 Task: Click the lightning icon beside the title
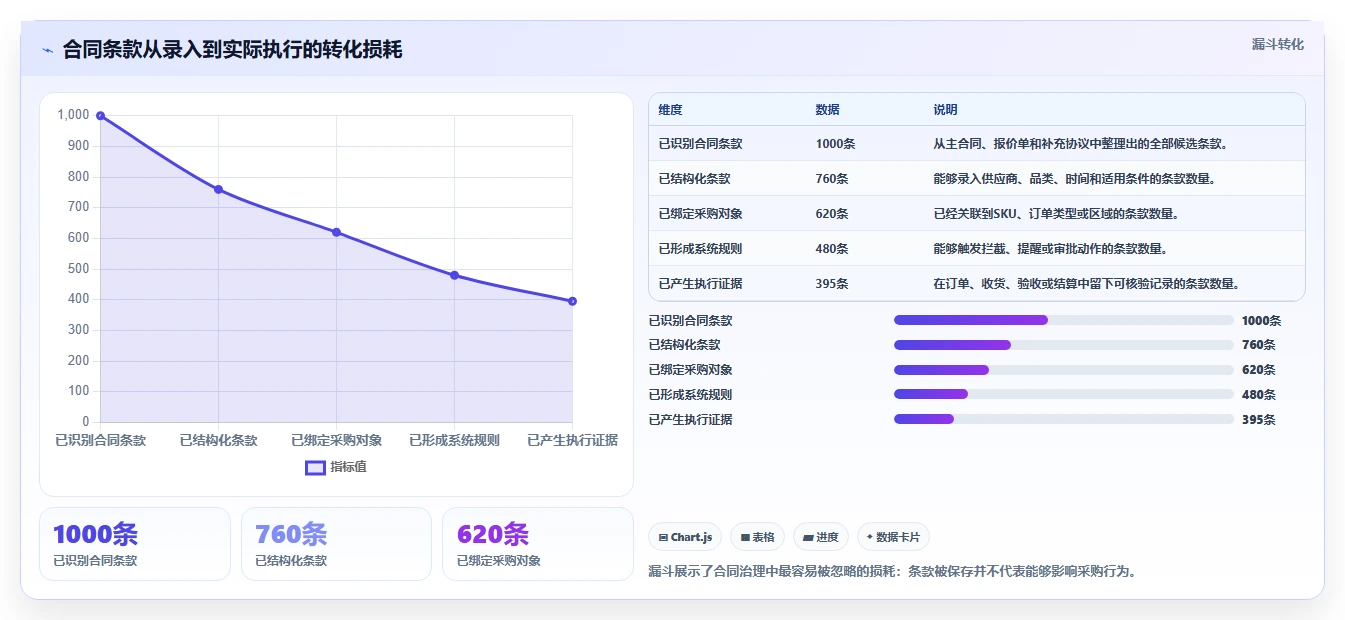(x=47, y=50)
